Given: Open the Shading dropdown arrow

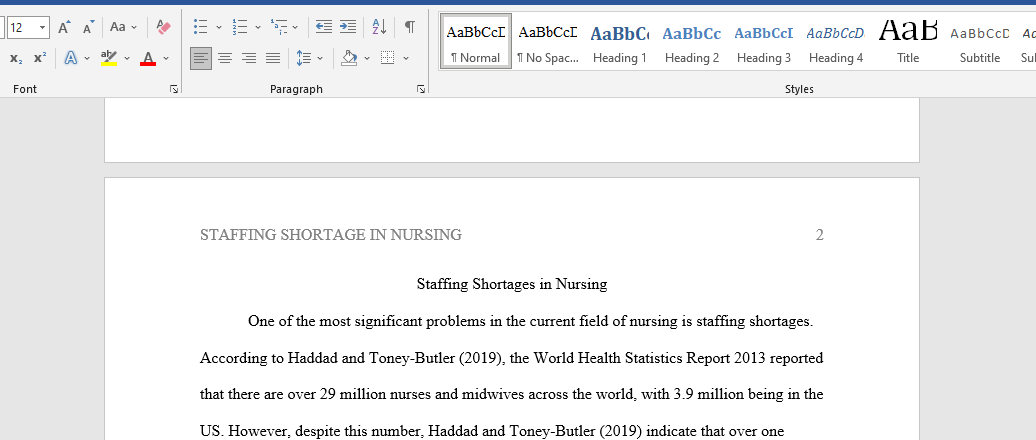Looking at the screenshot, I should 367,58.
